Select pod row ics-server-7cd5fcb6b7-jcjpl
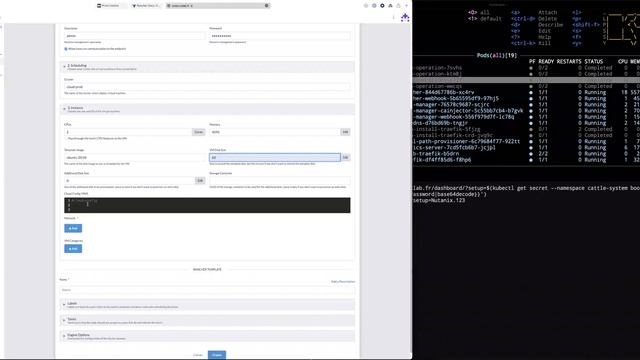Screen dimensions: 640x360 click(x=526, y=147)
